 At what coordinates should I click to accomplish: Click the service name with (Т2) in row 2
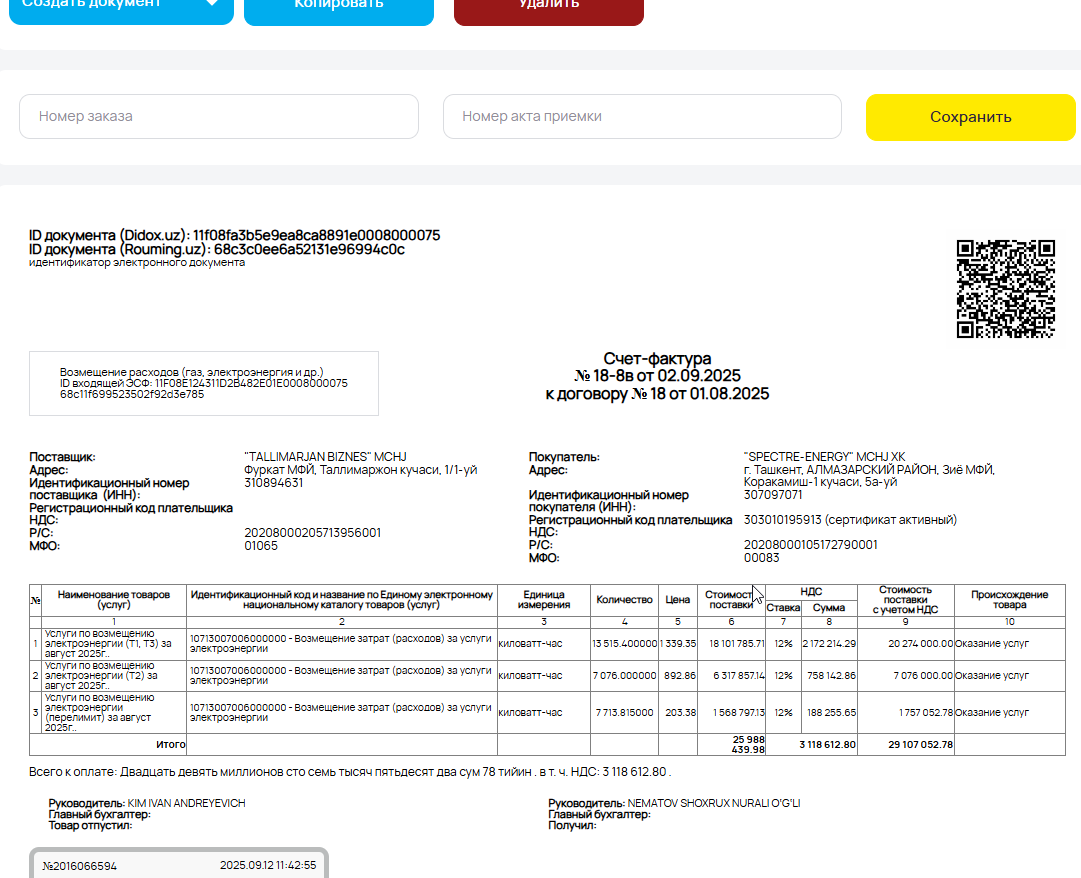pyautogui.click(x=101, y=676)
